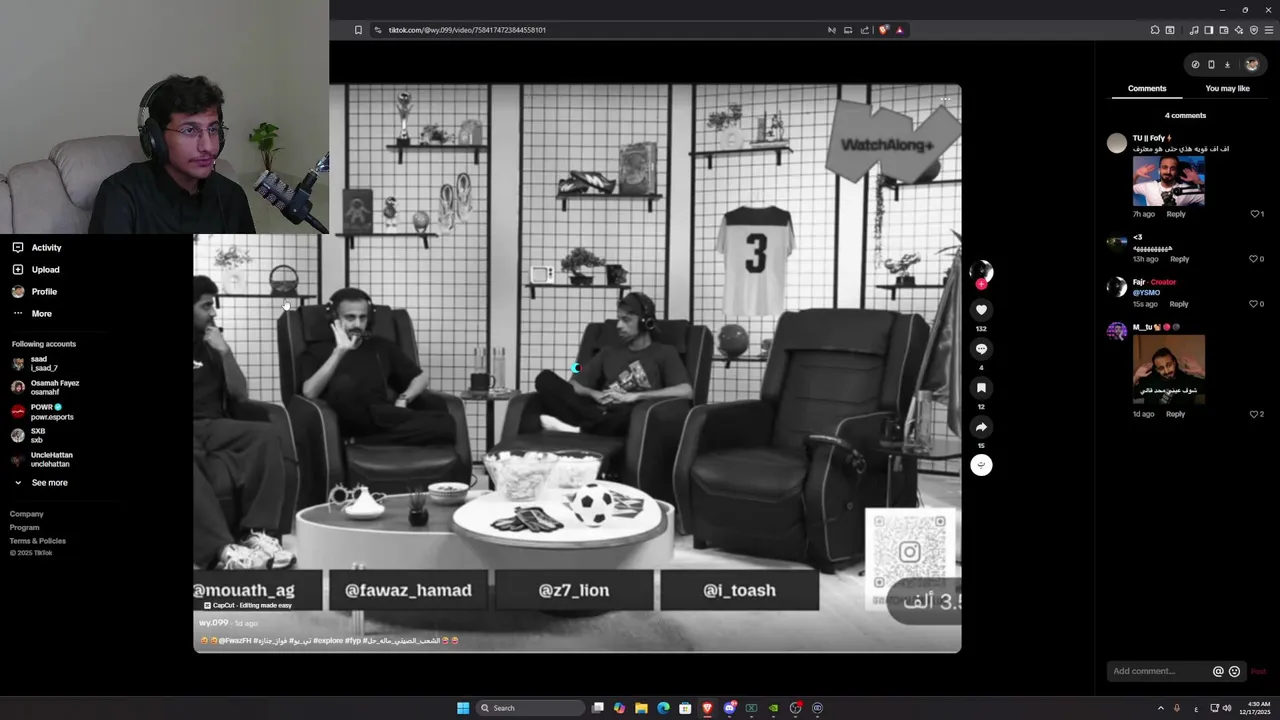Screen dimensions: 1280x720
Task: Click the download icon above the comments
Action: [1227, 65]
